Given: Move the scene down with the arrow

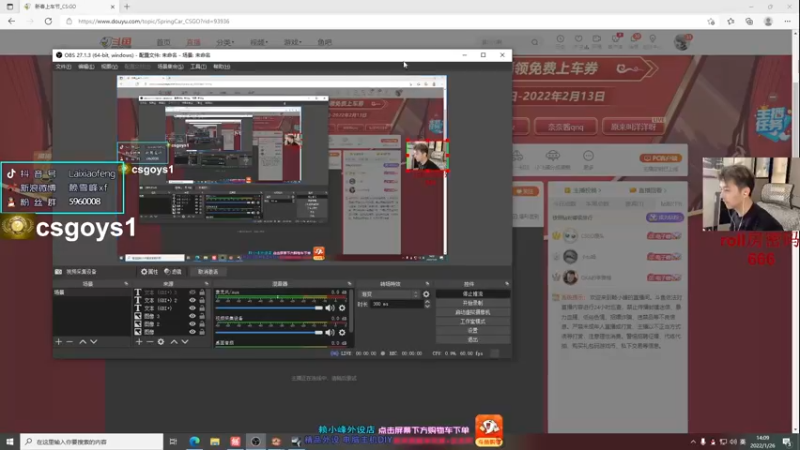Looking at the screenshot, I should [x=93, y=342].
